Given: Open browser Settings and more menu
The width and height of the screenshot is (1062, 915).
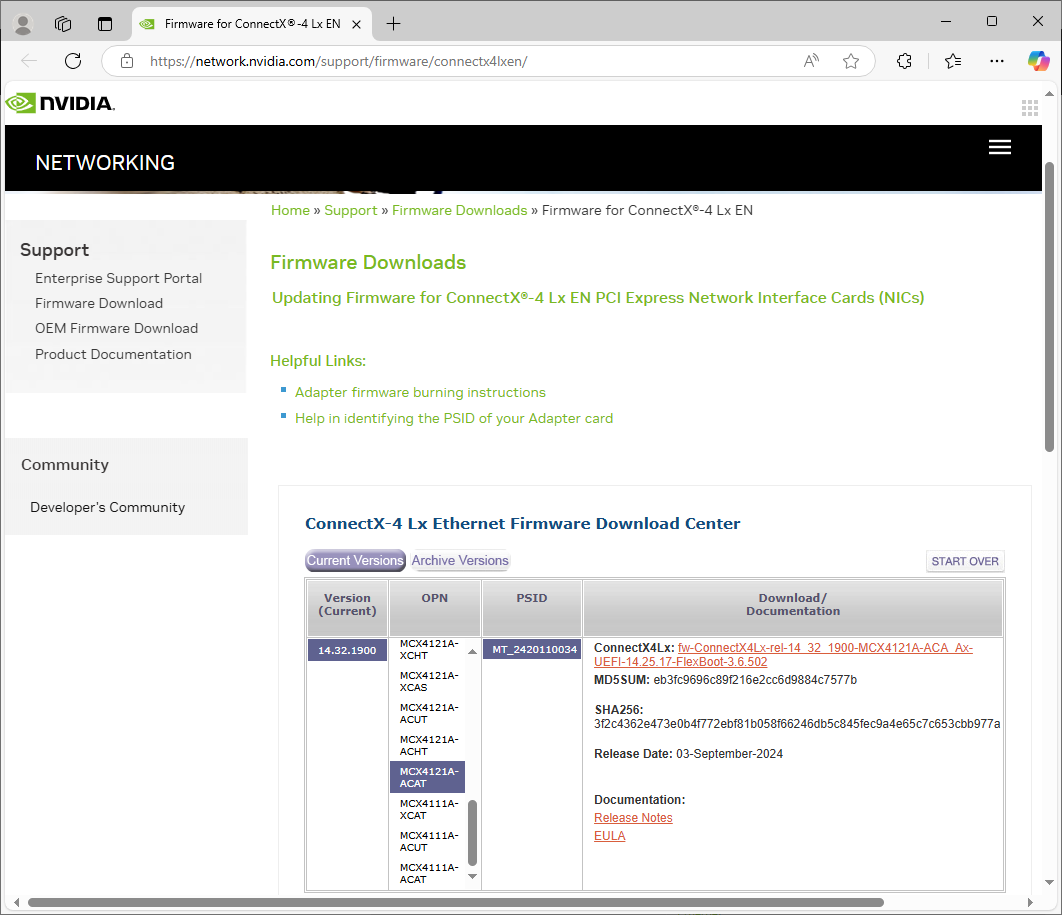Looking at the screenshot, I should click(x=996, y=61).
